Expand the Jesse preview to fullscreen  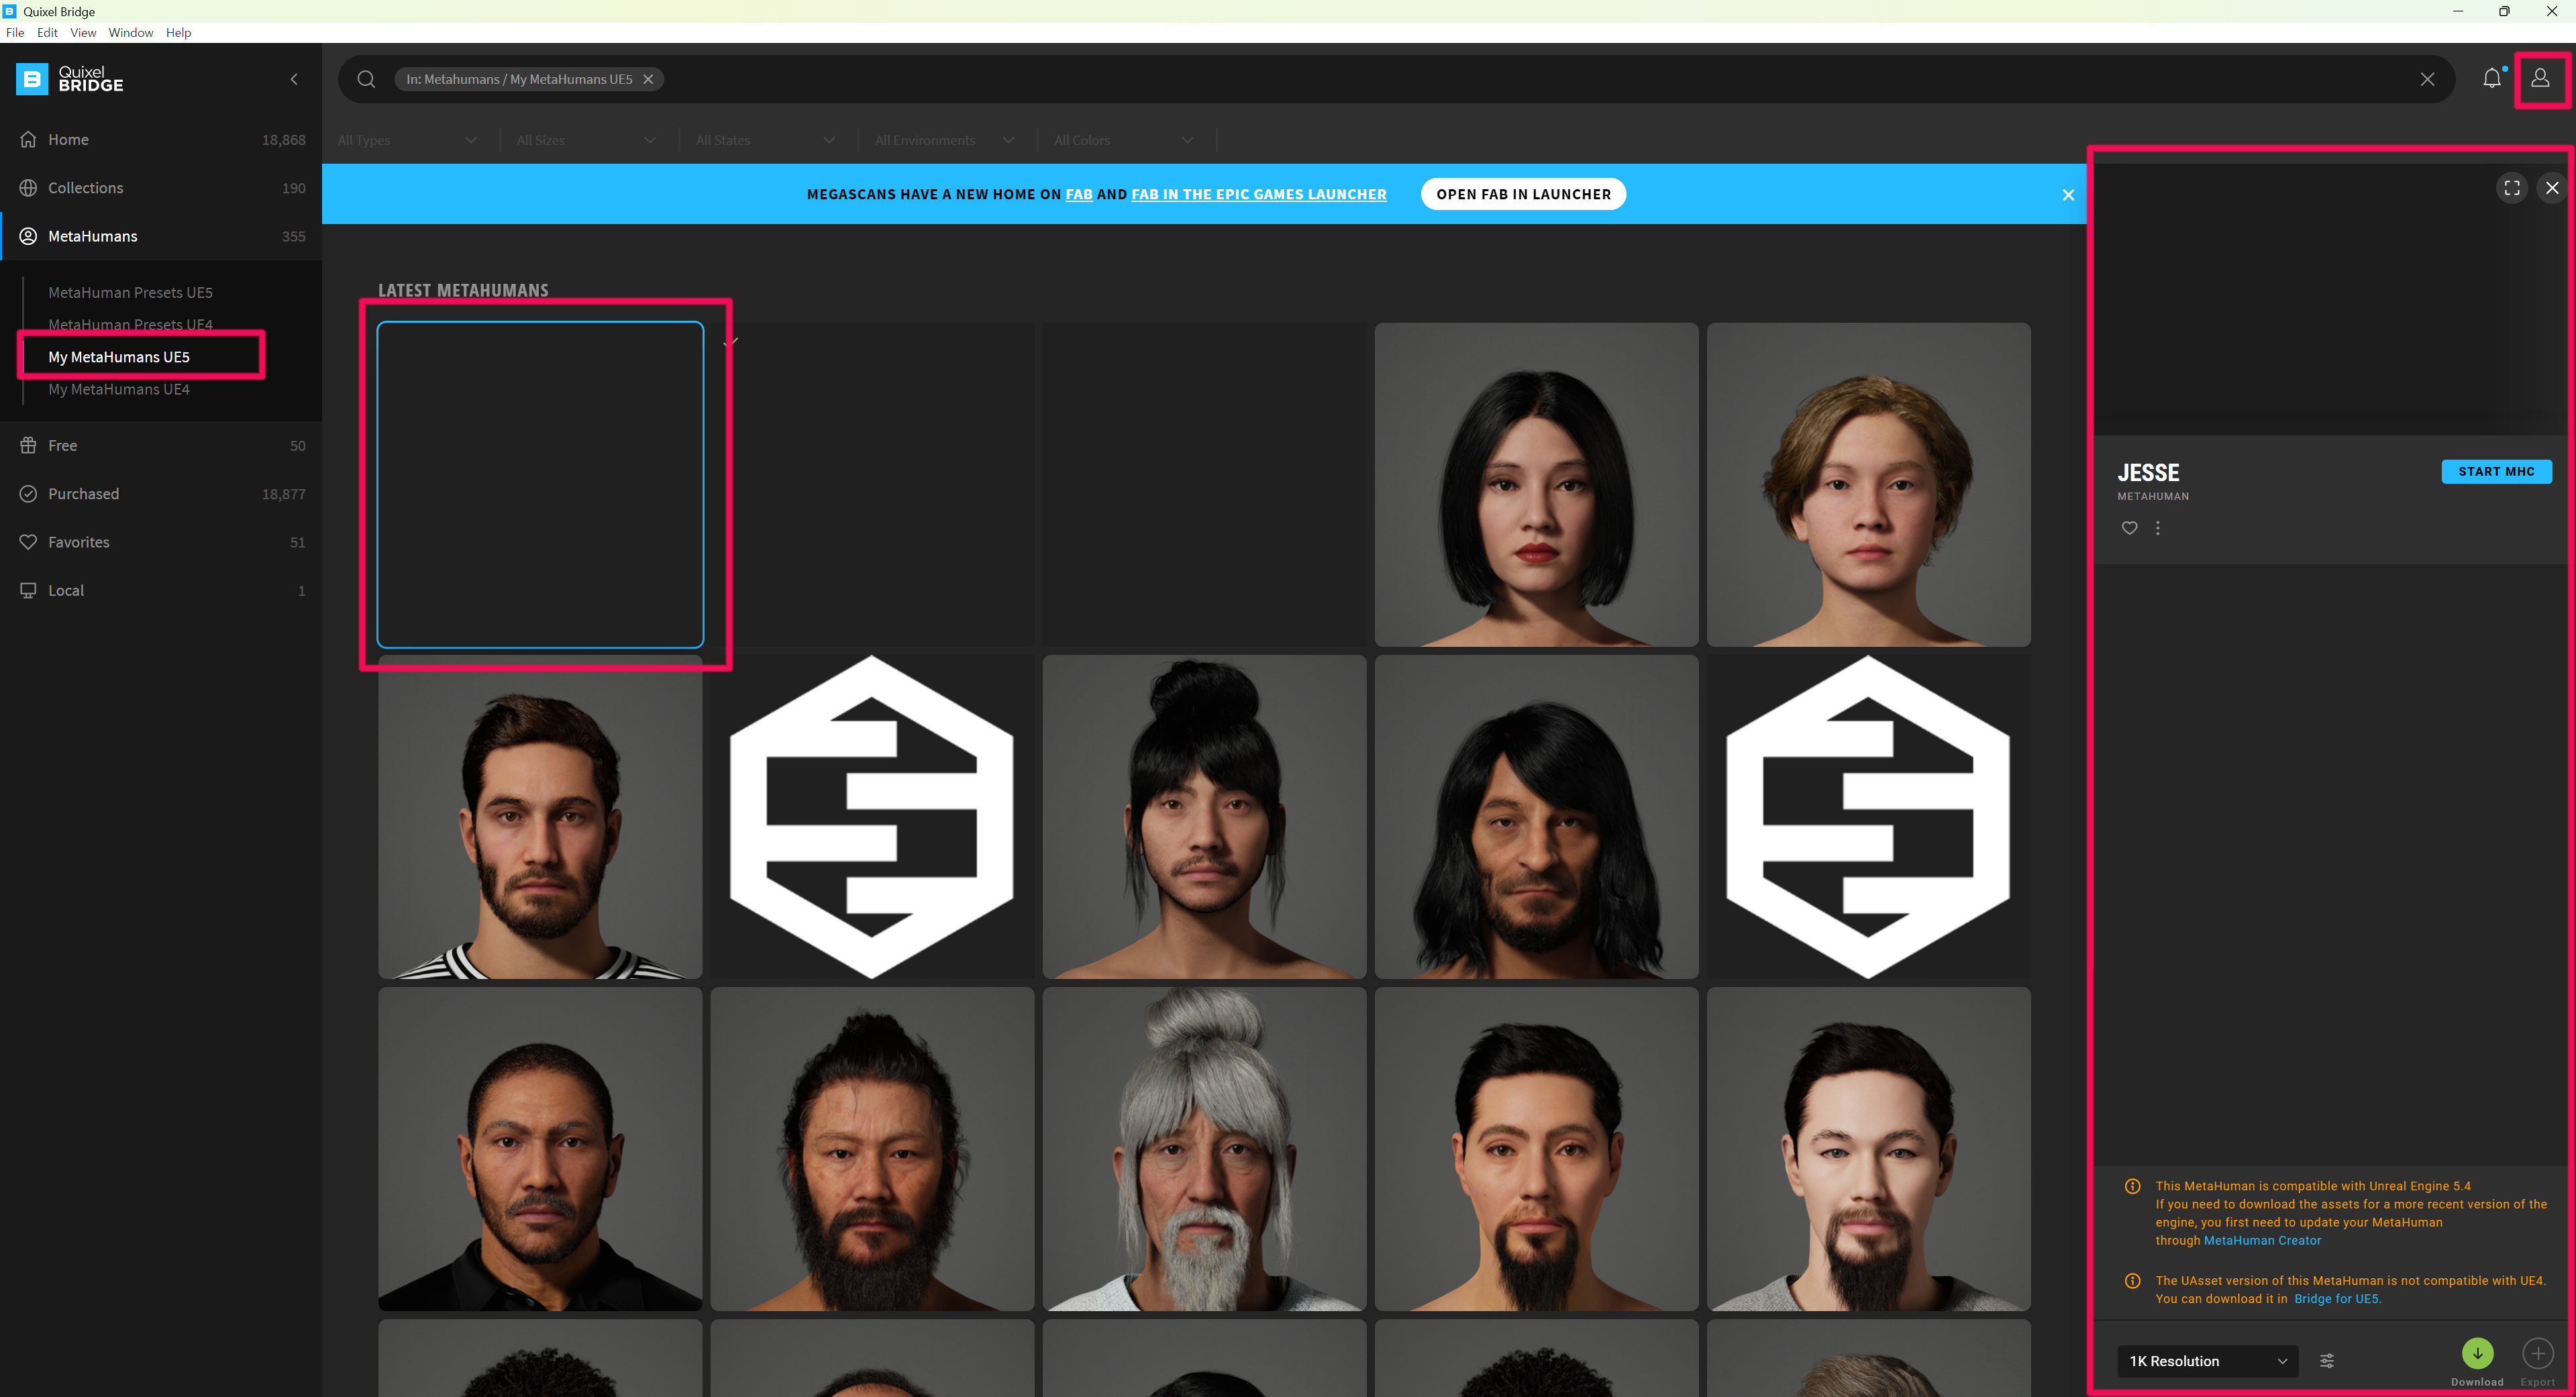(x=2512, y=188)
